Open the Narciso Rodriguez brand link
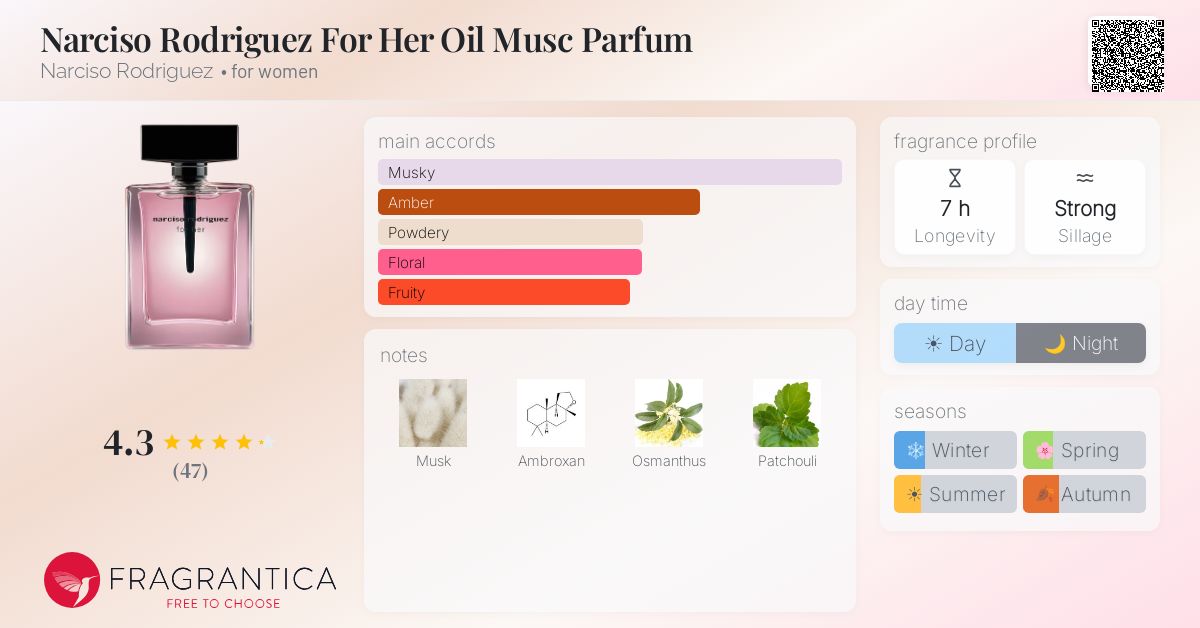The width and height of the screenshot is (1200, 628). point(127,72)
